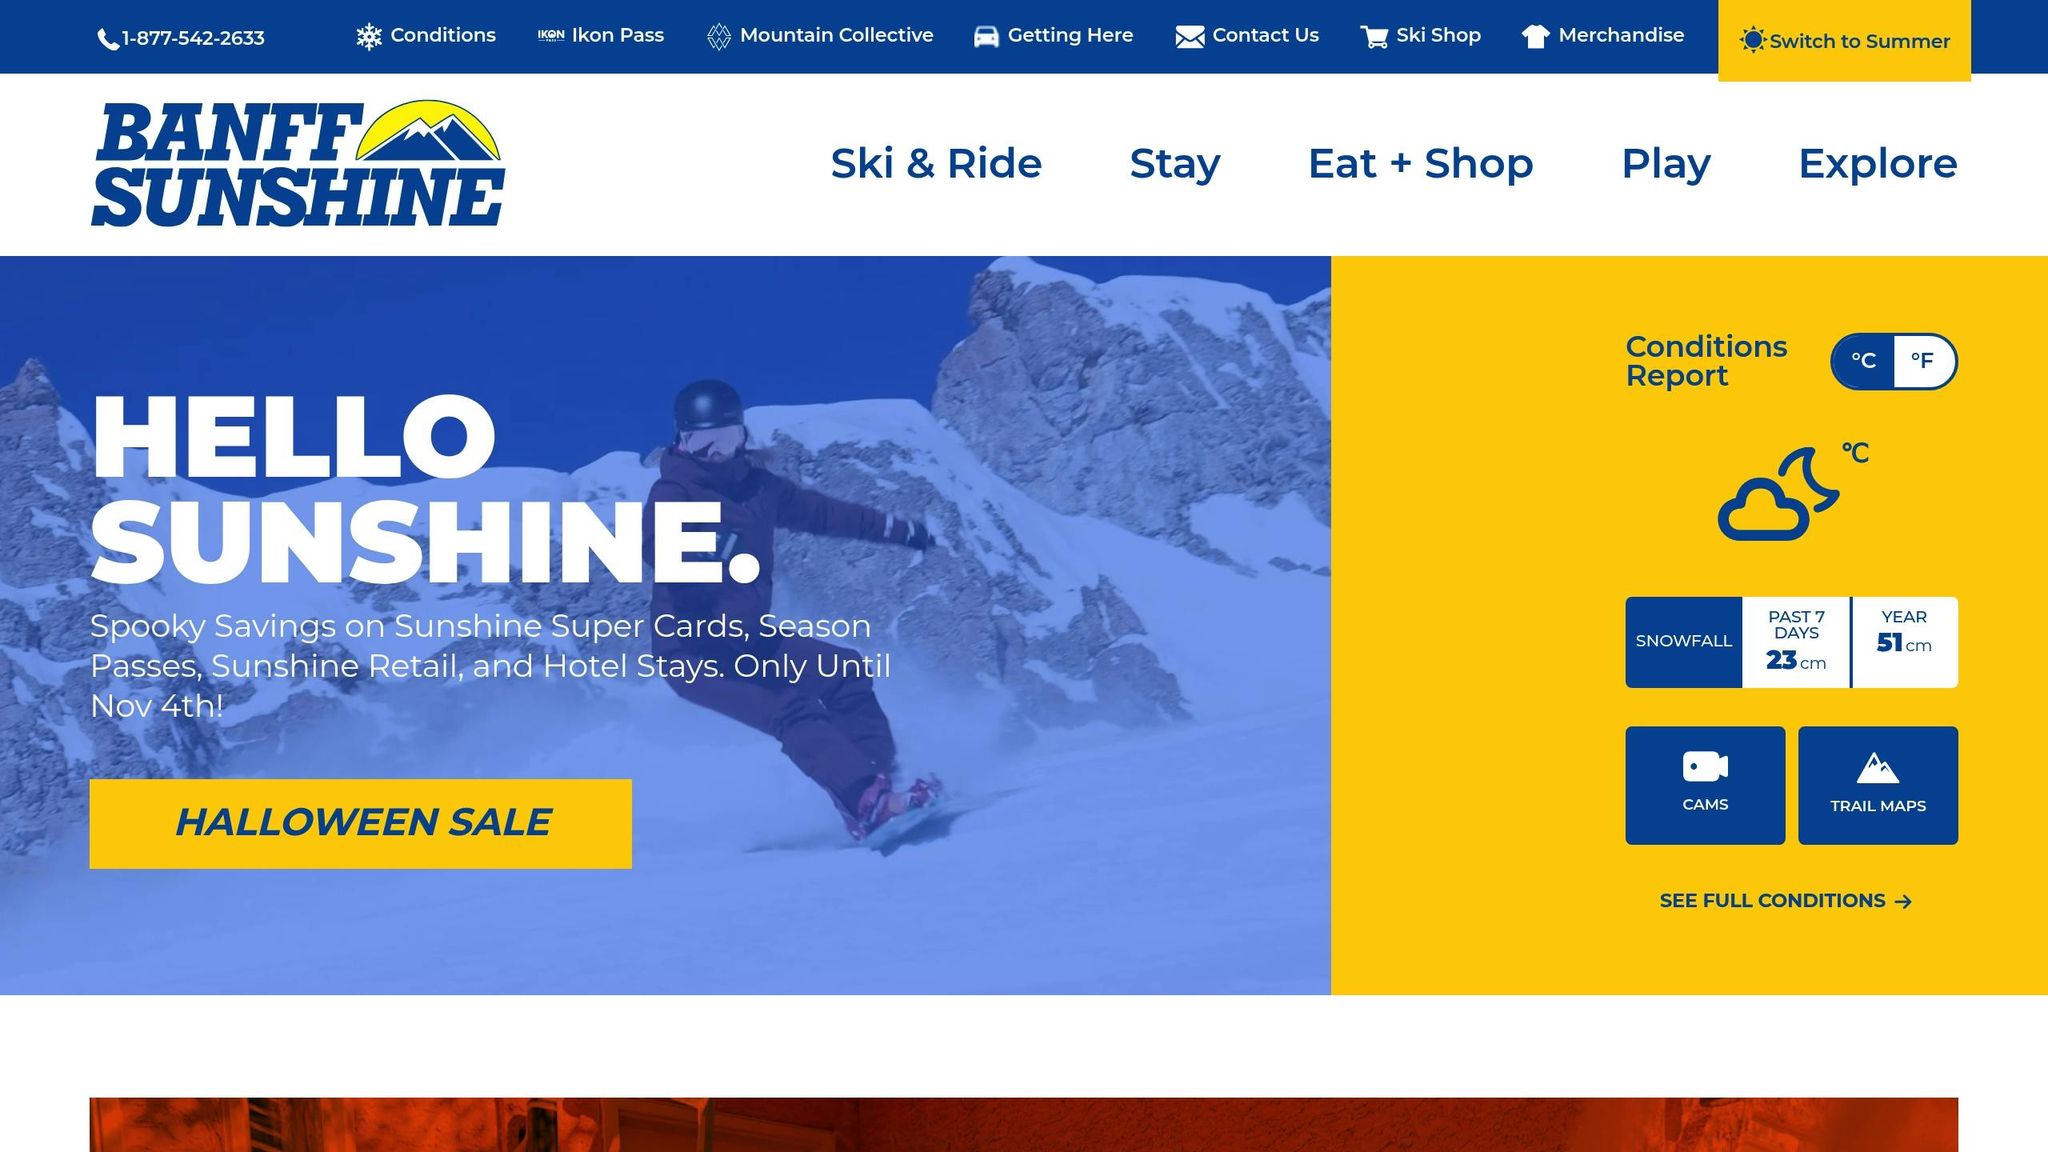Select the Mountain Collective diamond icon
This screenshot has width=2048, height=1152.
click(719, 36)
